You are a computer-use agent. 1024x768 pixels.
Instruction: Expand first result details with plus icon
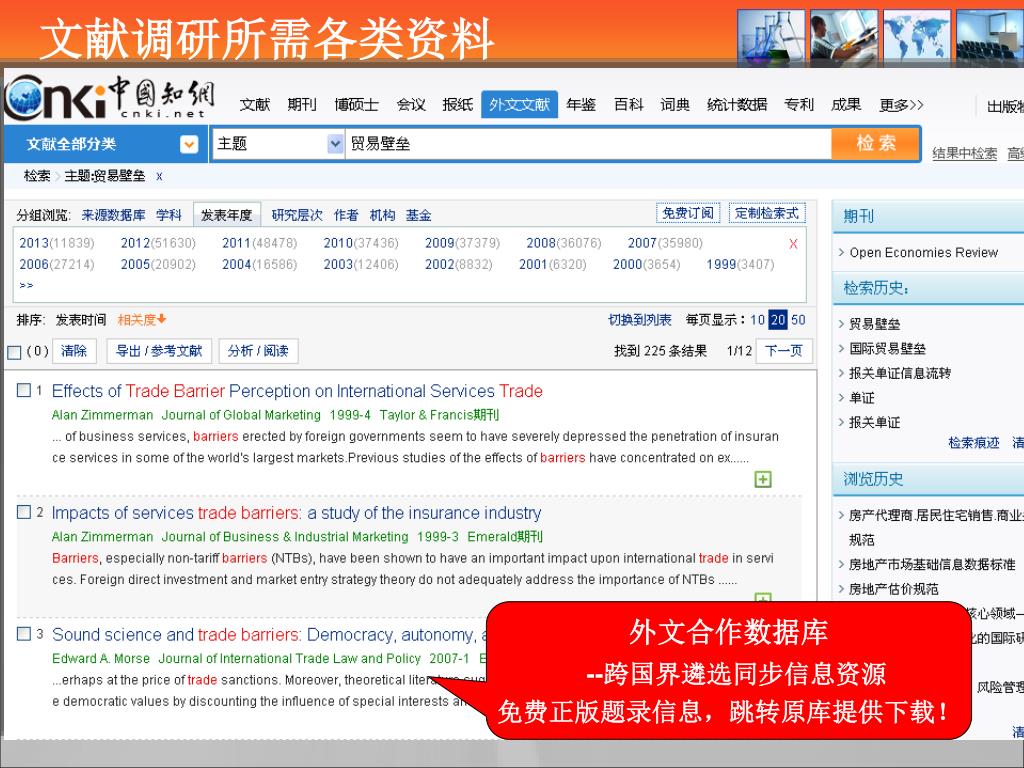pos(763,479)
